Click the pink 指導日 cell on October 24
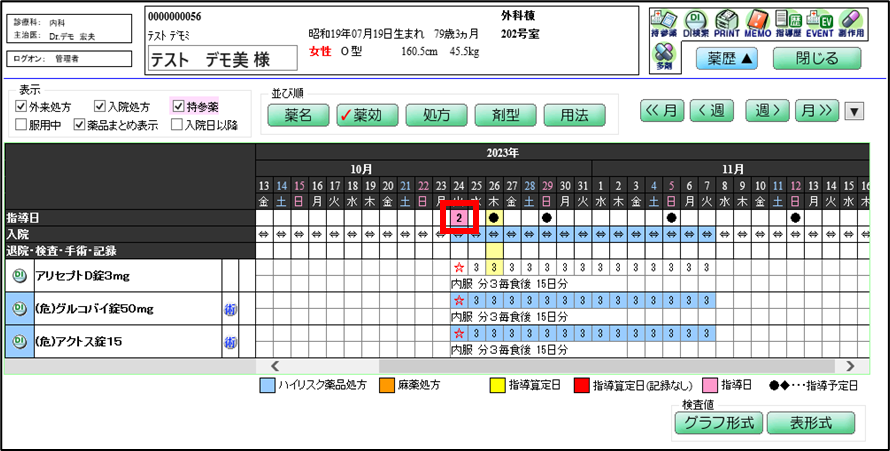Image resolution: width=890 pixels, height=451 pixels. click(459, 217)
